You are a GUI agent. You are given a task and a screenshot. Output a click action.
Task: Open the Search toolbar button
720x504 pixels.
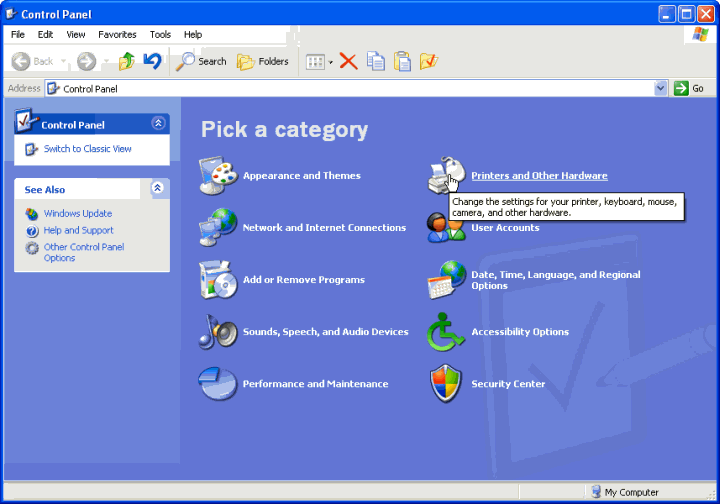pyautogui.click(x=202, y=61)
